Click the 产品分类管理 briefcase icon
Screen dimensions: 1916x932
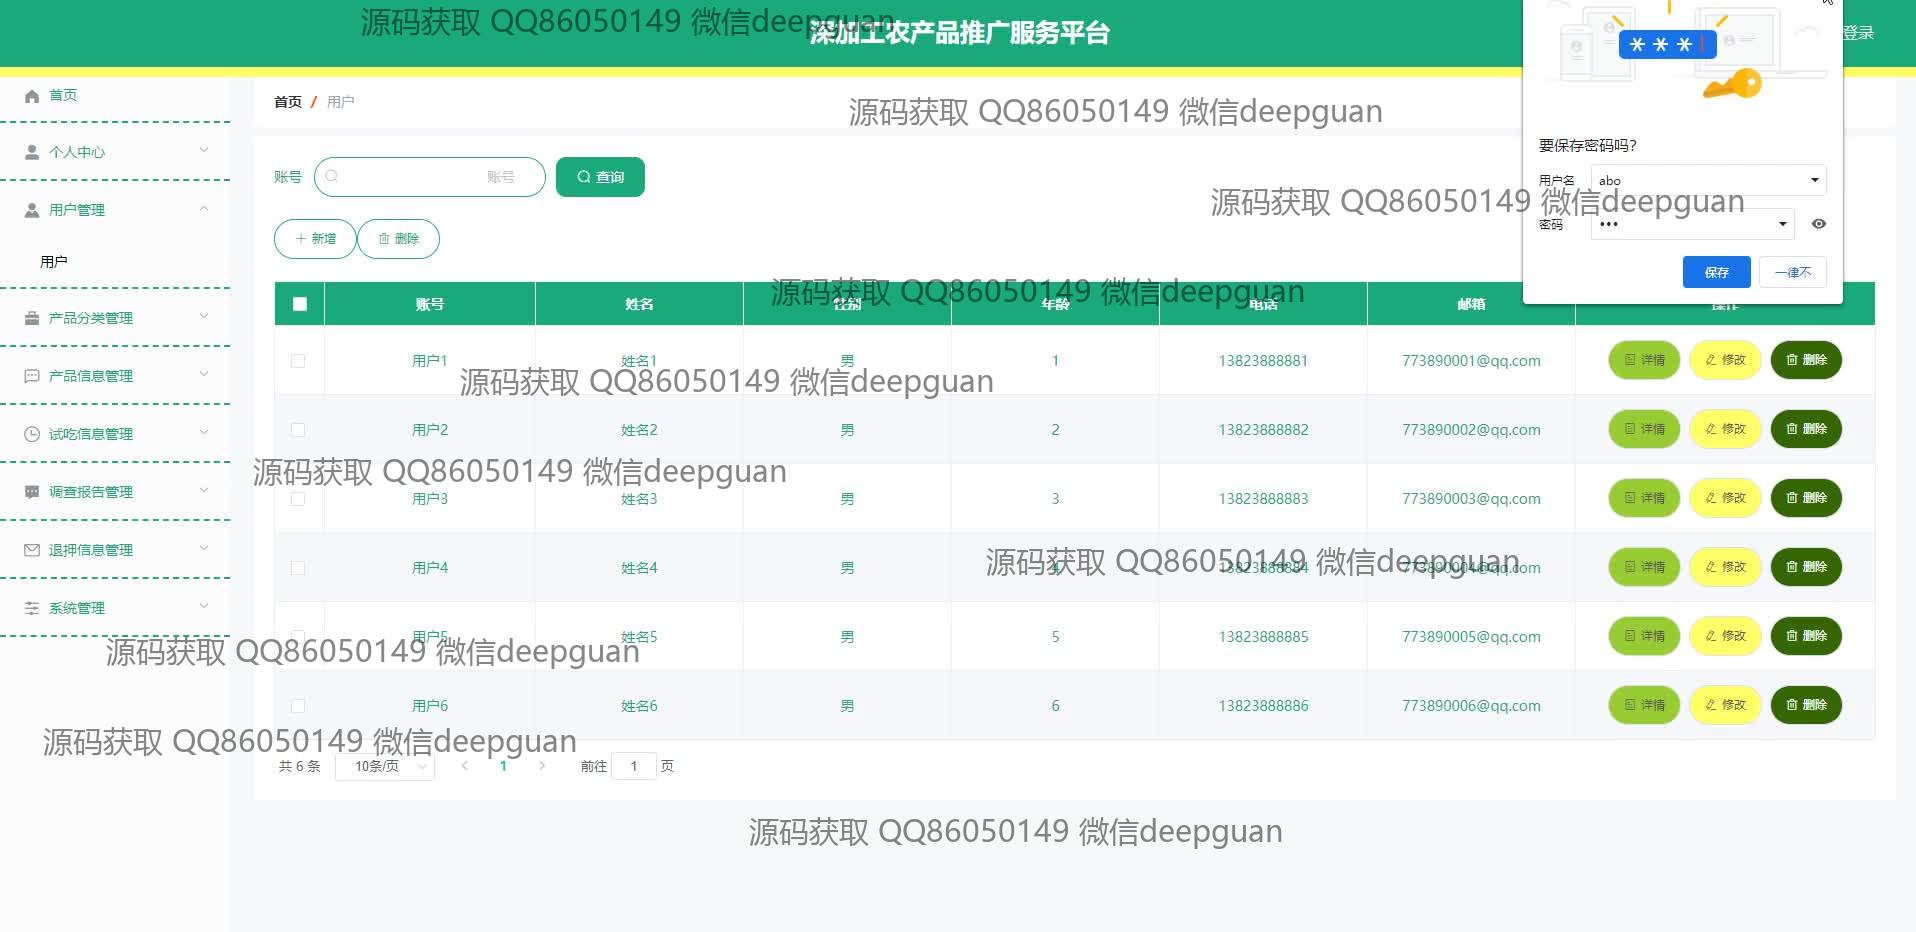point(32,318)
